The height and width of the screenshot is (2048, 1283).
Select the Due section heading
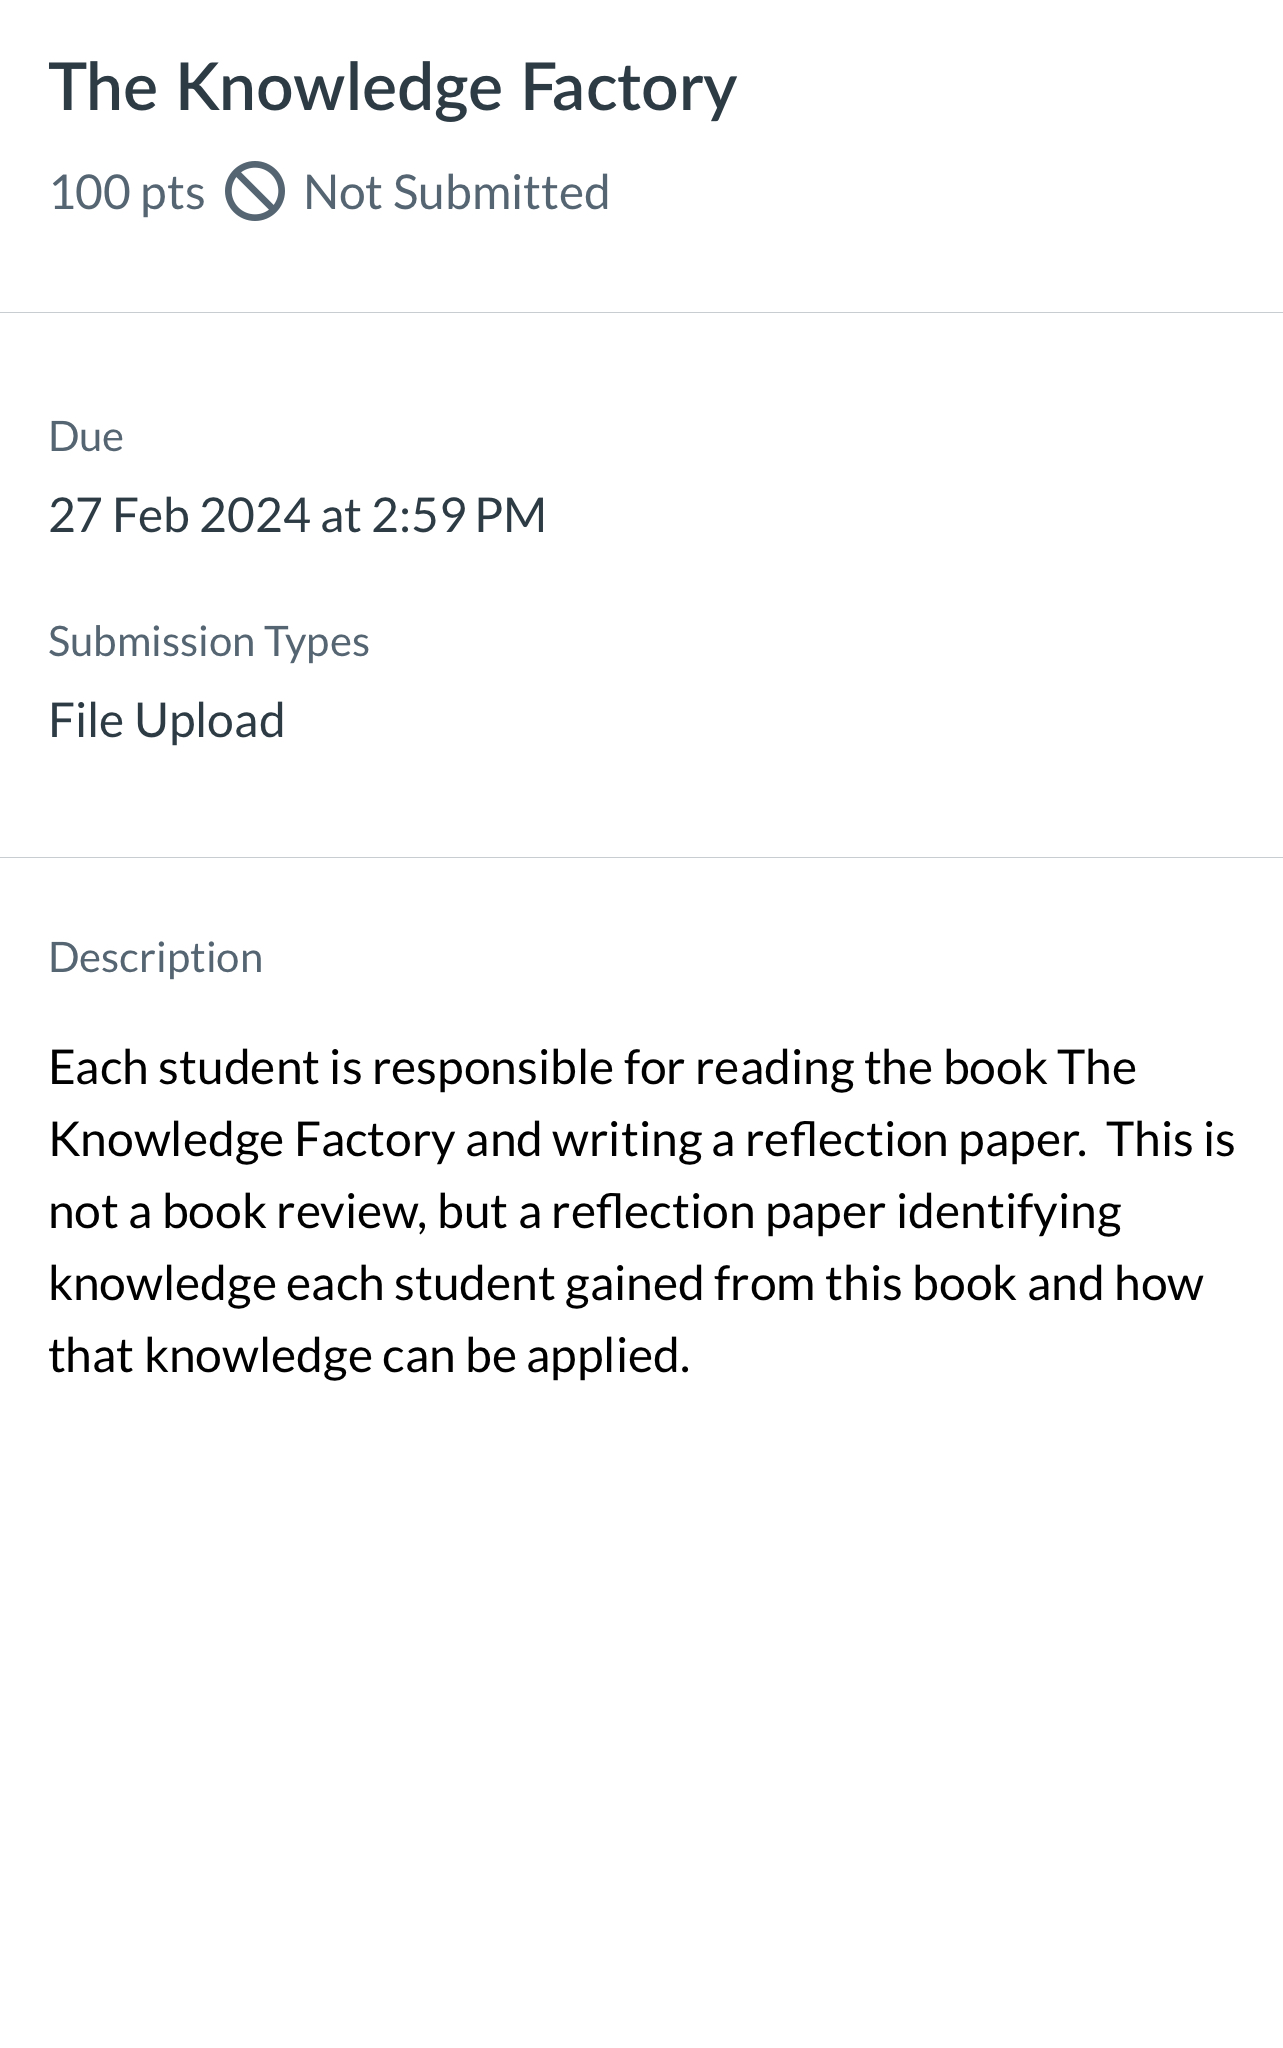click(86, 435)
